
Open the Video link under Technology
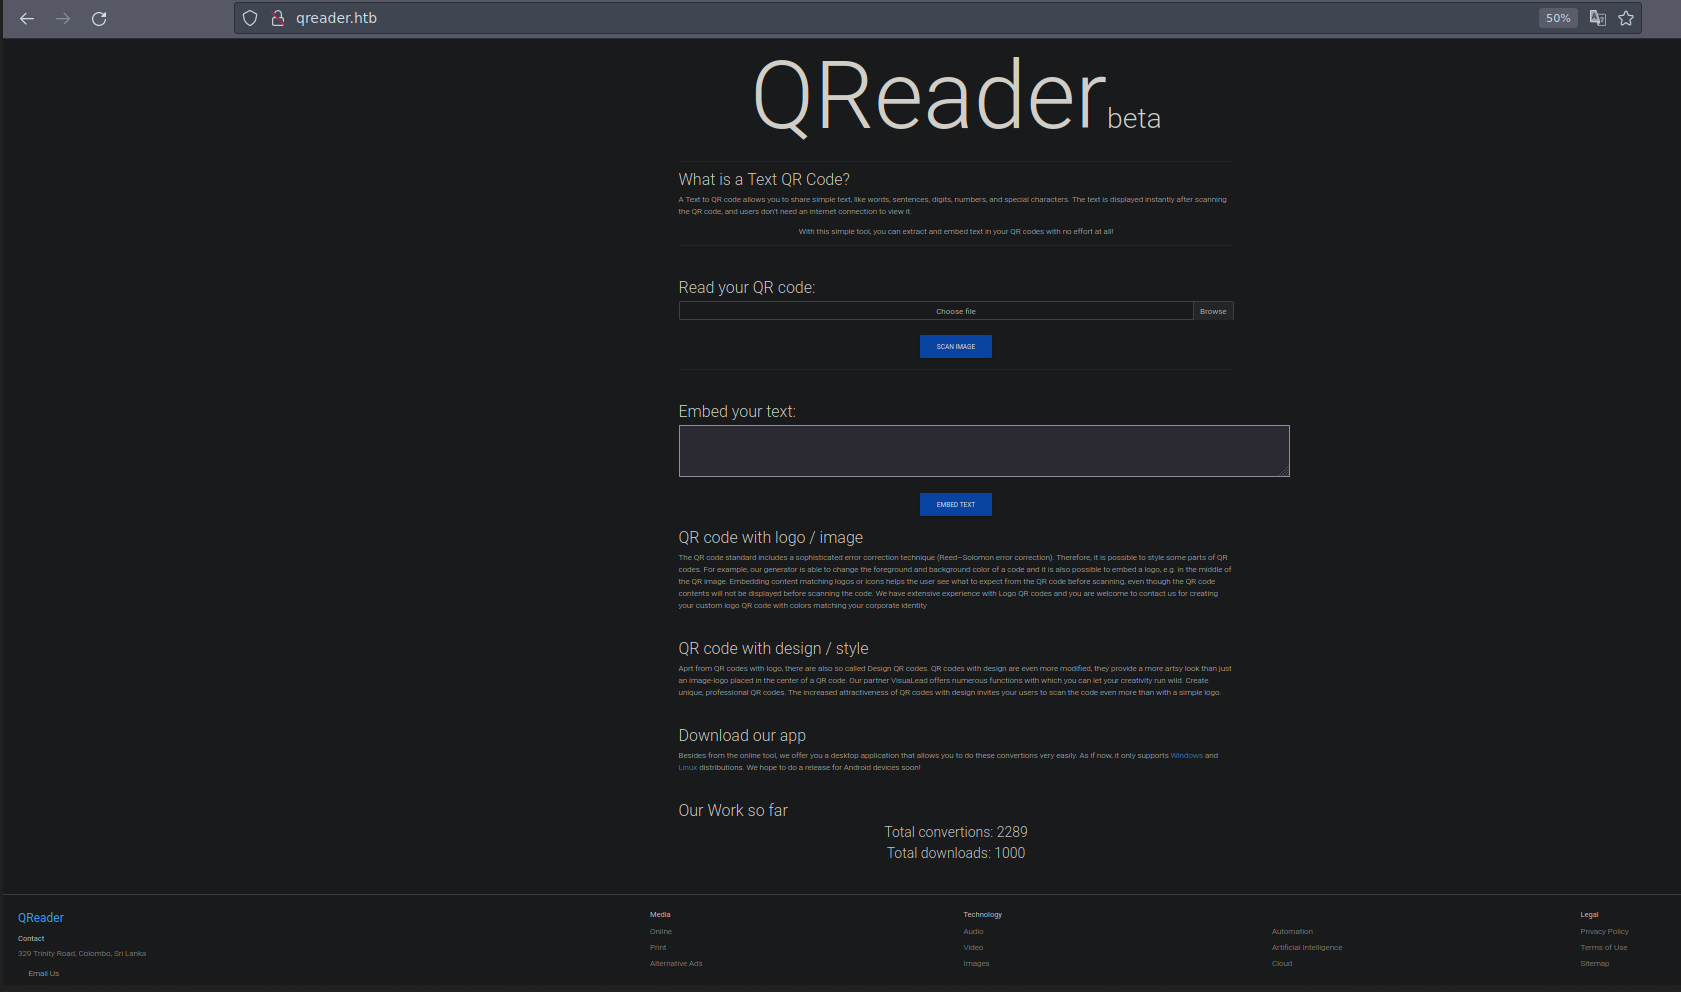(x=973, y=947)
